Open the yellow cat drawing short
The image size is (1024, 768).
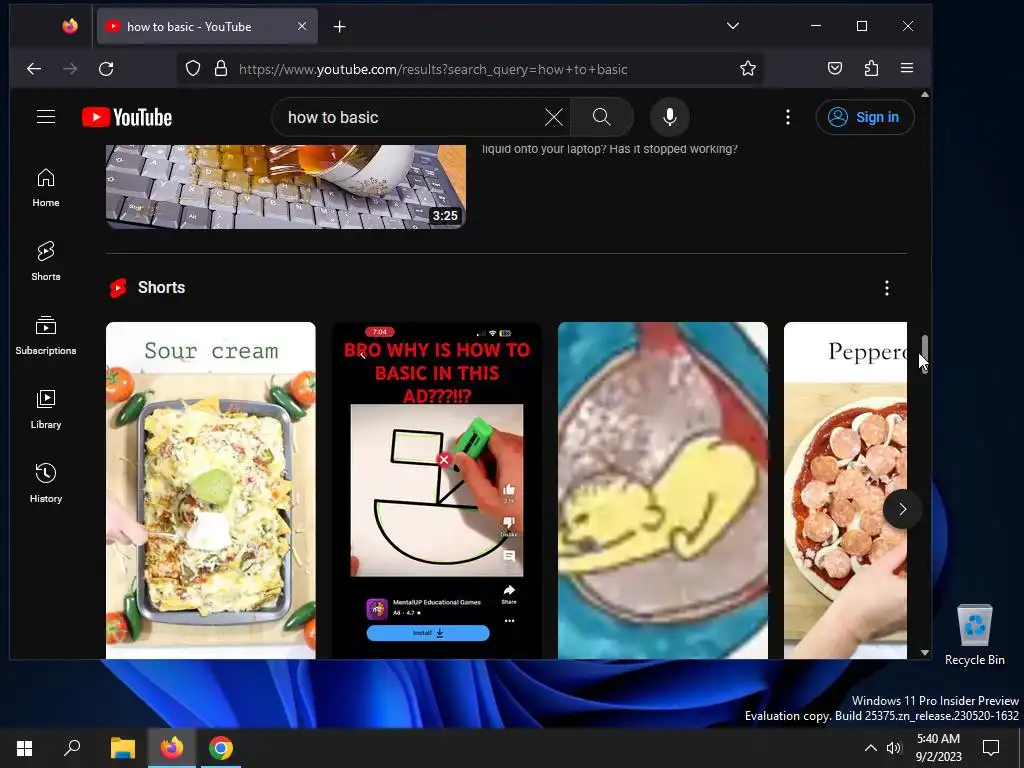pyautogui.click(x=662, y=490)
